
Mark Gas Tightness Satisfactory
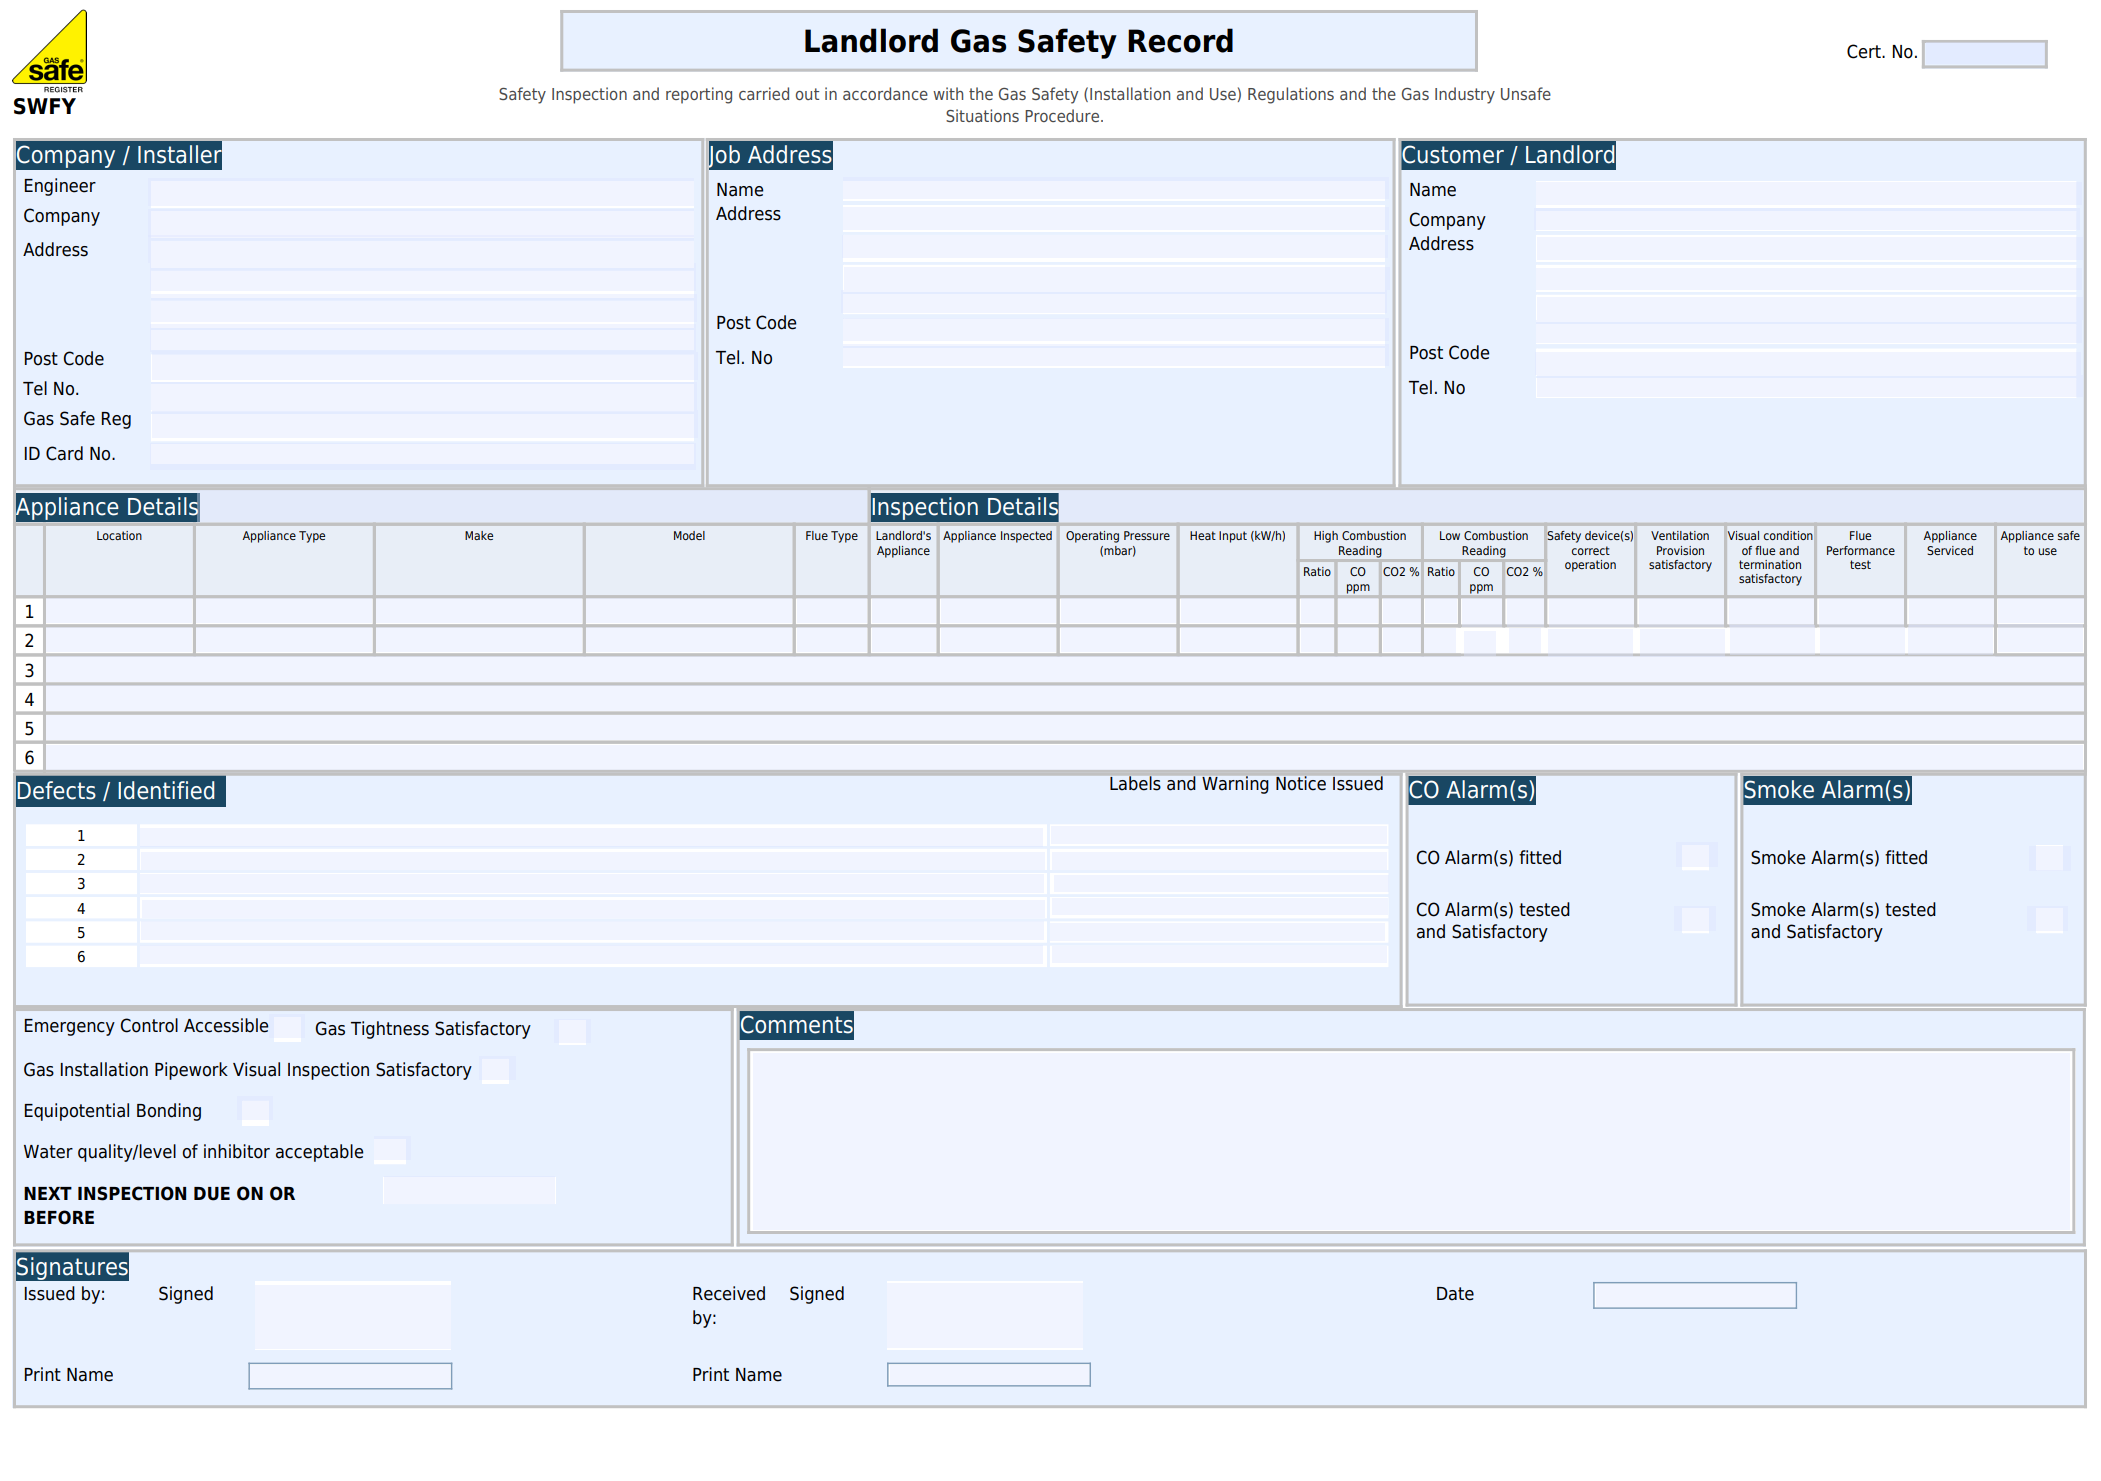click(x=570, y=1031)
